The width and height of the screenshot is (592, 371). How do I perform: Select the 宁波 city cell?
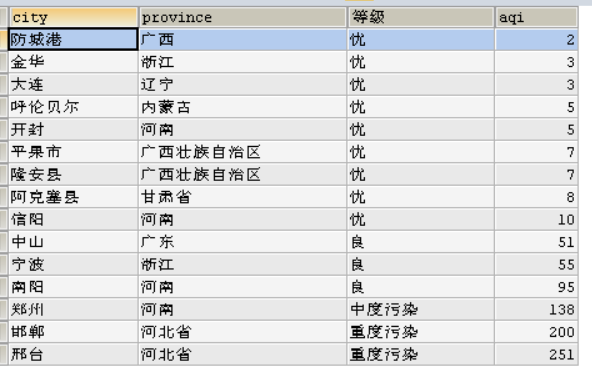click(73, 265)
